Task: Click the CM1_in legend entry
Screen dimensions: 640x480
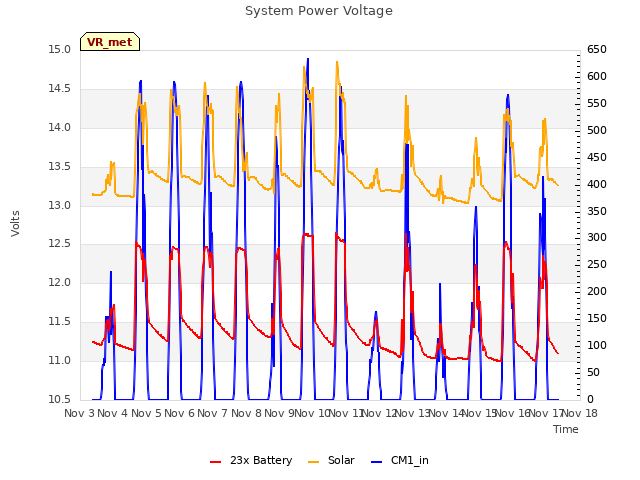Action: click(x=400, y=460)
